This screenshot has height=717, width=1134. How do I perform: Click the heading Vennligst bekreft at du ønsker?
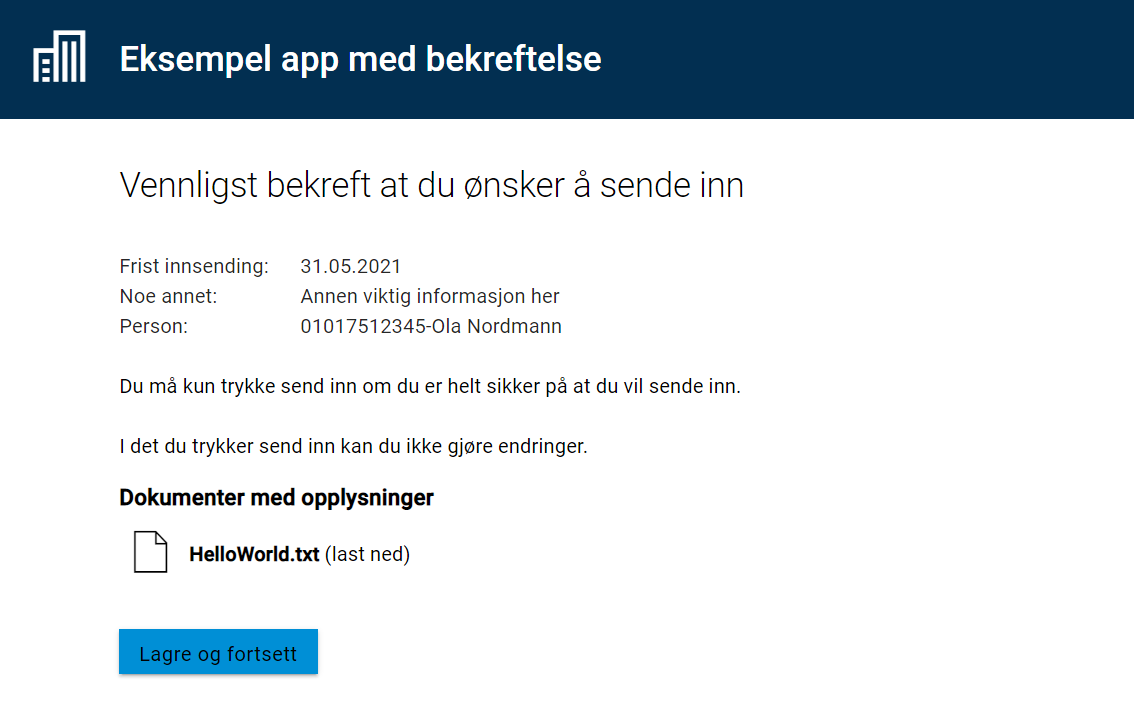(x=432, y=185)
